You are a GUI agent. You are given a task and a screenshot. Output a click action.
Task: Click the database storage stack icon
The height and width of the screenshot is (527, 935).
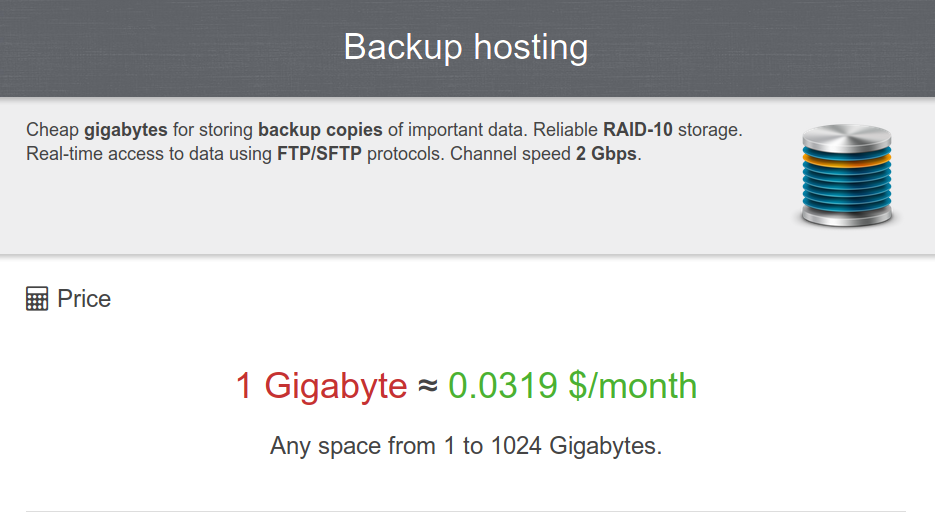(851, 175)
